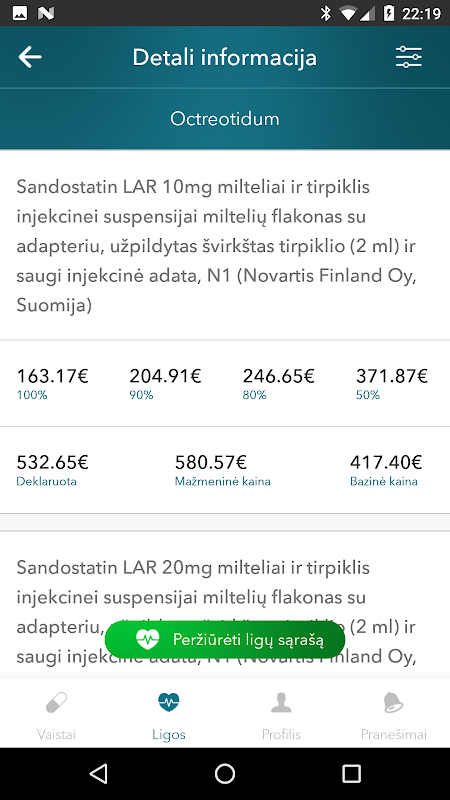This screenshot has height=800, width=450.
Task: Tap the white heart icon on green button
Action: click(147, 639)
